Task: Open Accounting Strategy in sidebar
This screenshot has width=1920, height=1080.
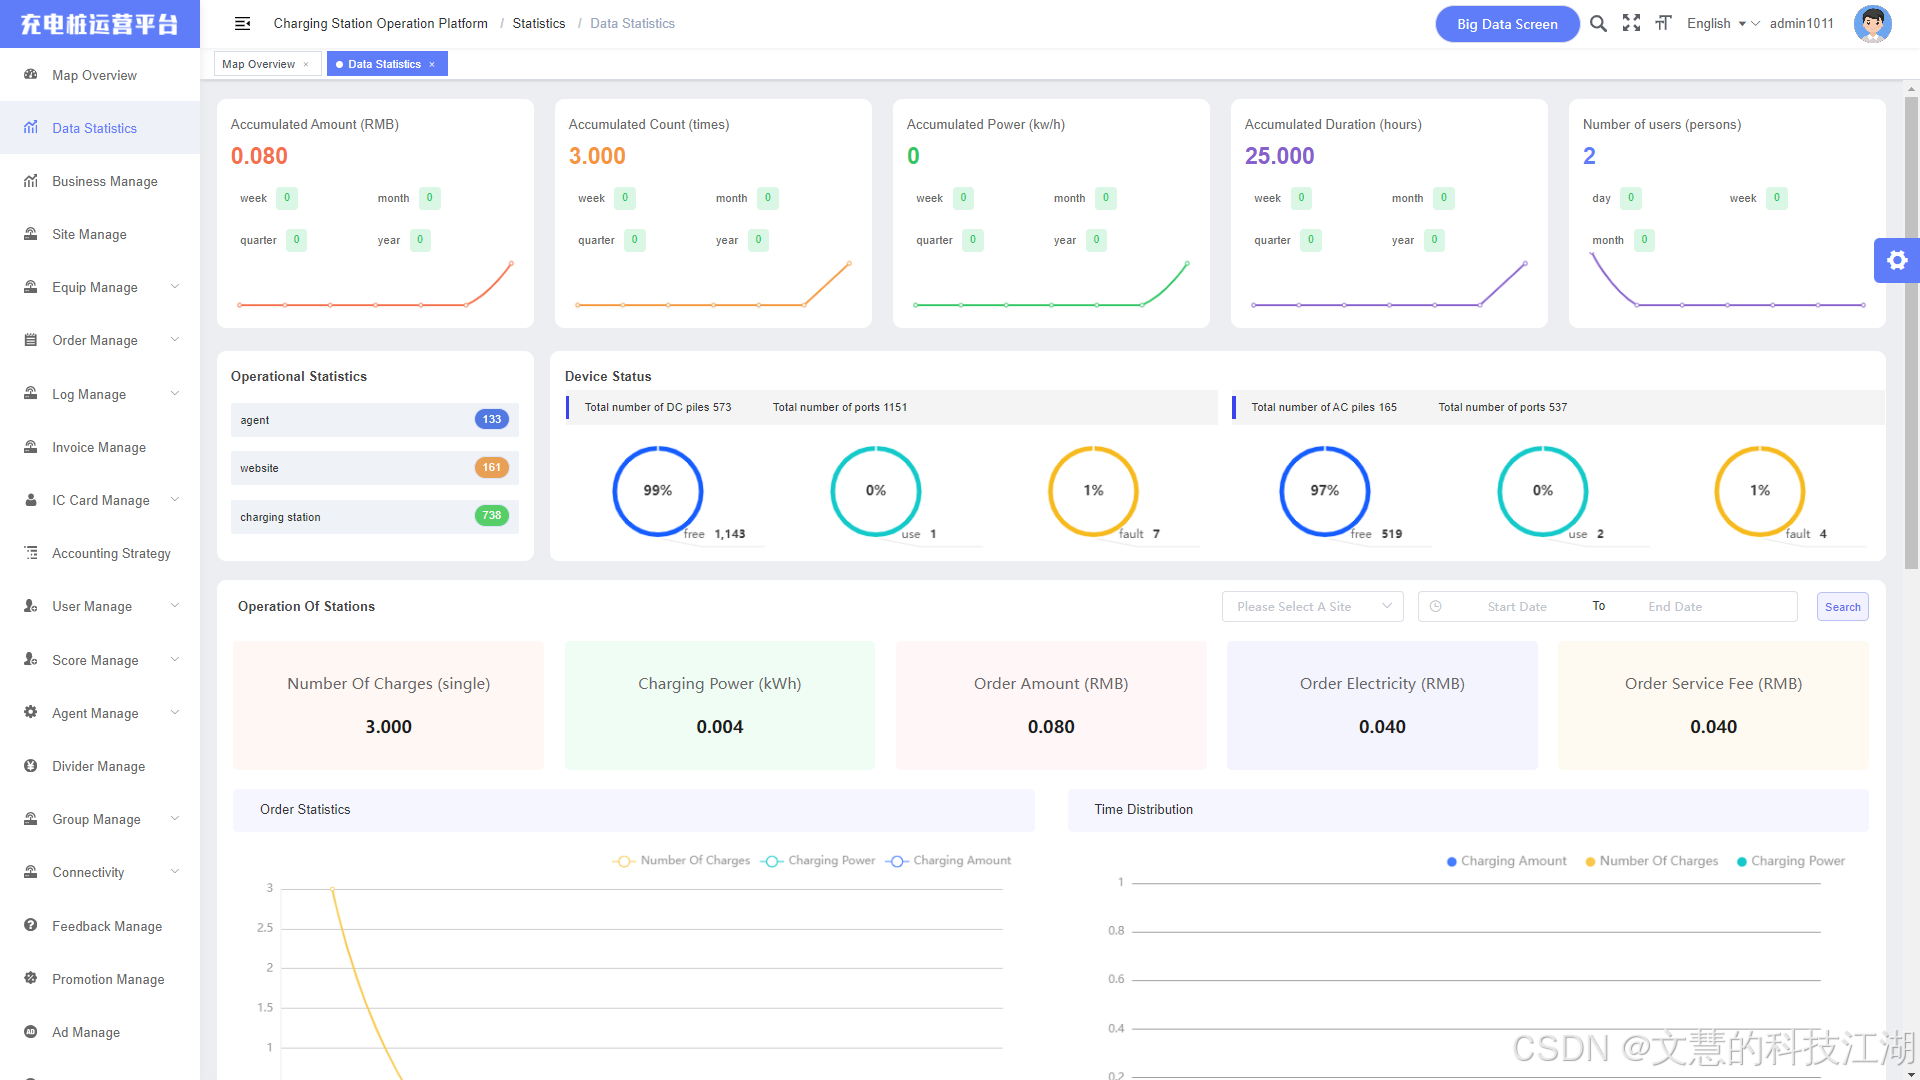Action: click(x=111, y=553)
